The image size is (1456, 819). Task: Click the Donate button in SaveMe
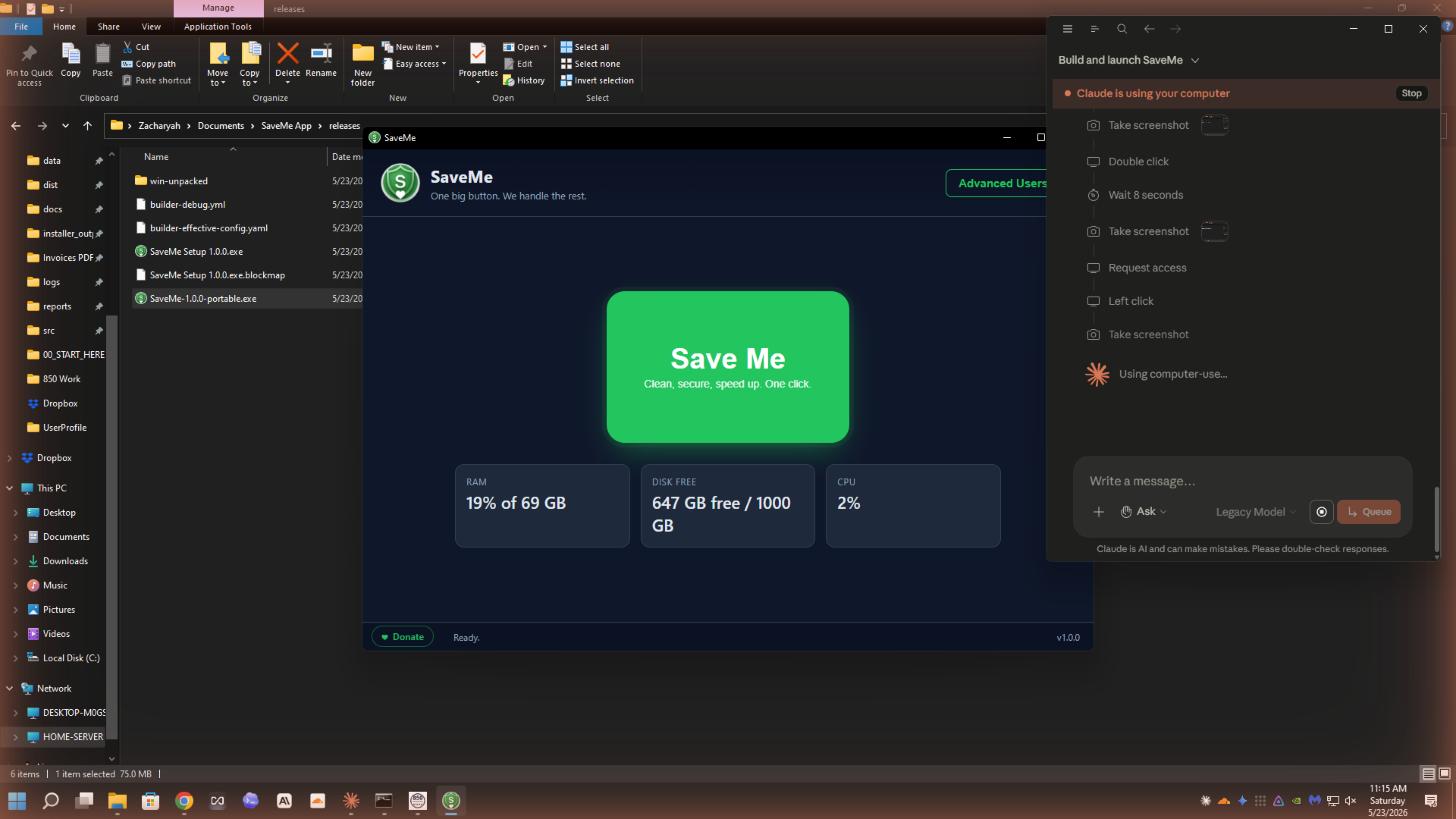click(402, 637)
